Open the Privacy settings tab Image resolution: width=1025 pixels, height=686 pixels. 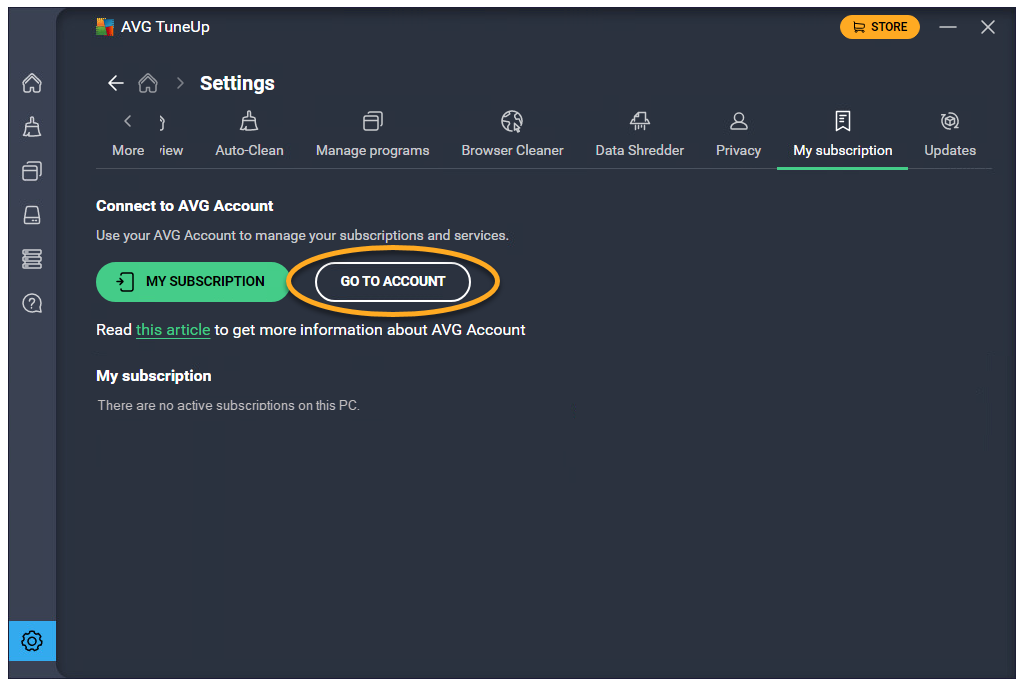click(738, 135)
